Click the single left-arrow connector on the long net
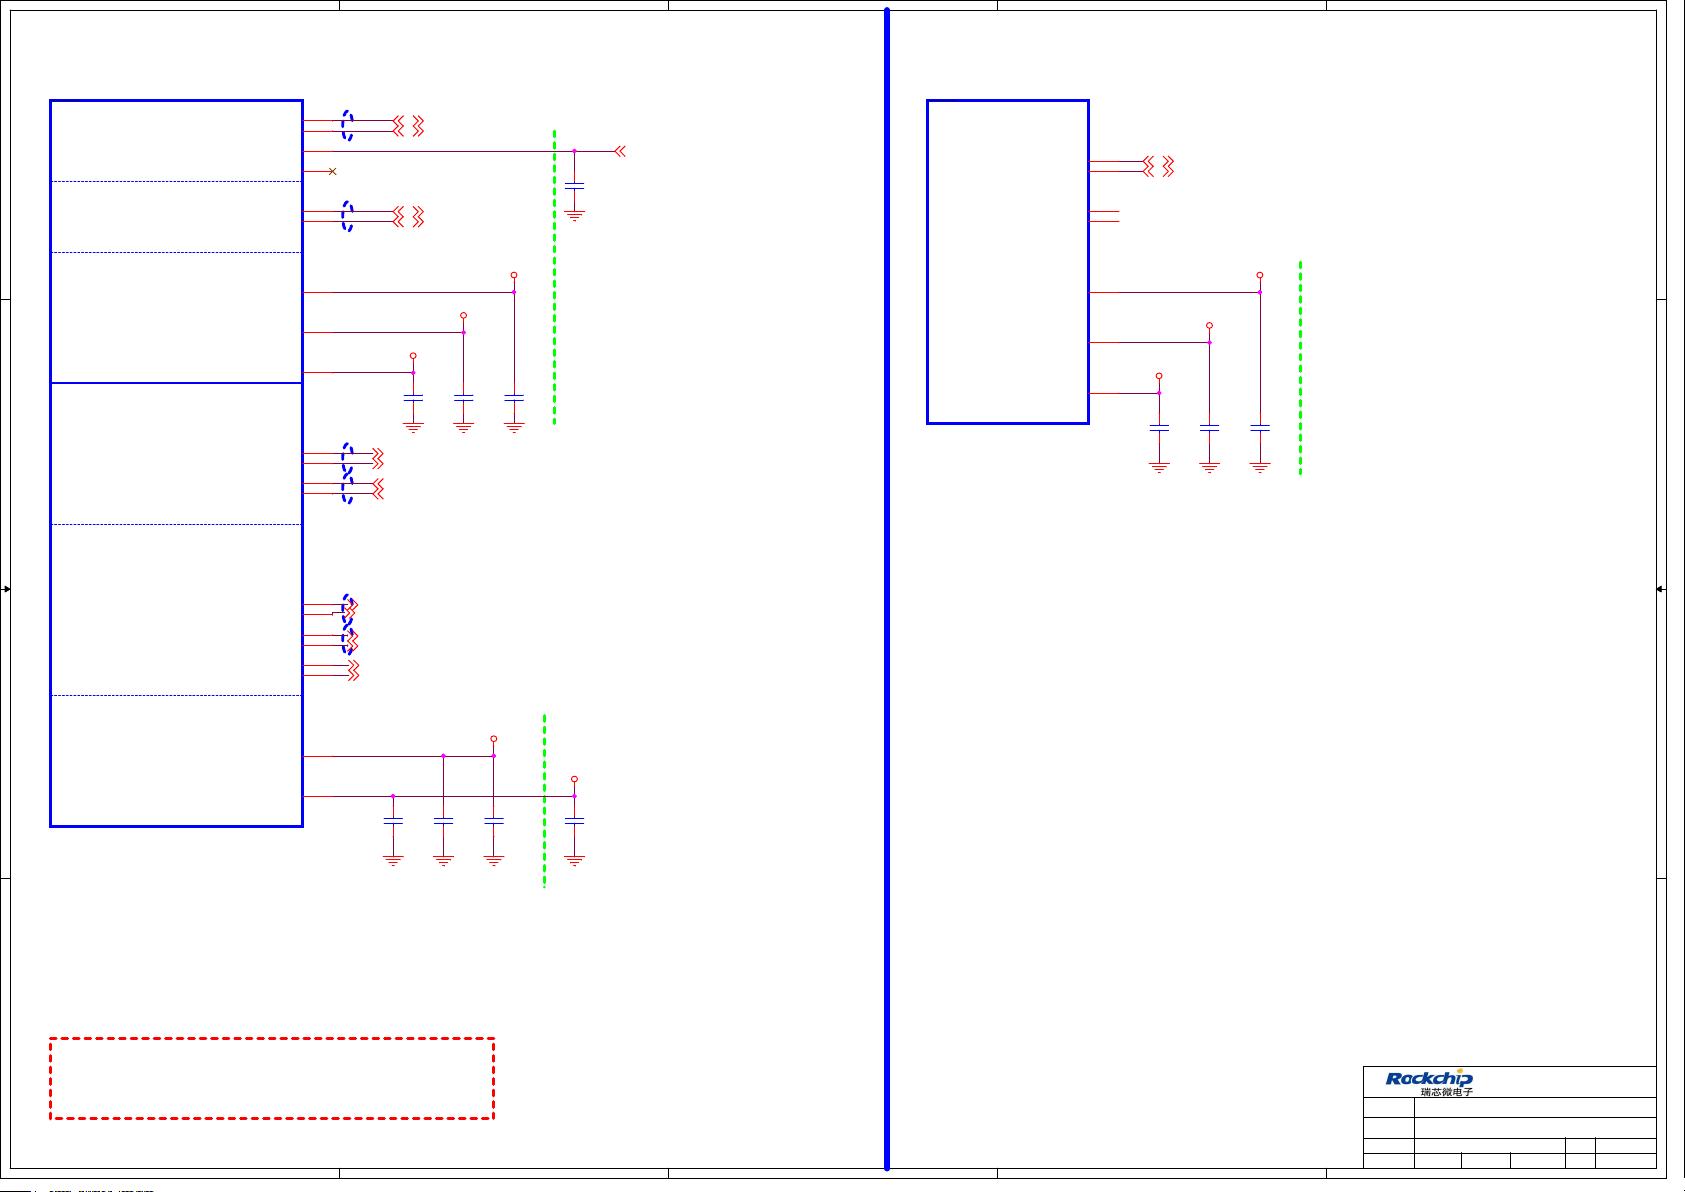Viewport: 1685px width, 1192px height. 620,150
